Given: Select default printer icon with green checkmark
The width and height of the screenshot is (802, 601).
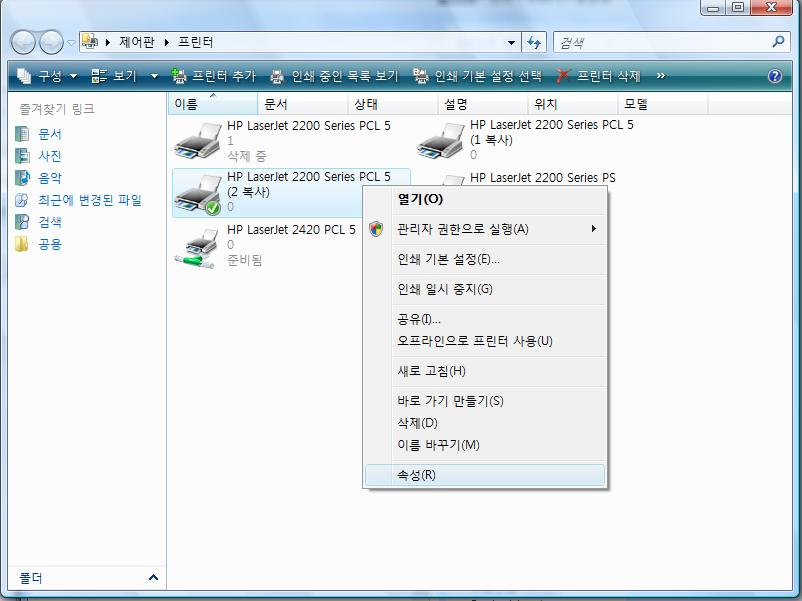Looking at the screenshot, I should point(197,194).
